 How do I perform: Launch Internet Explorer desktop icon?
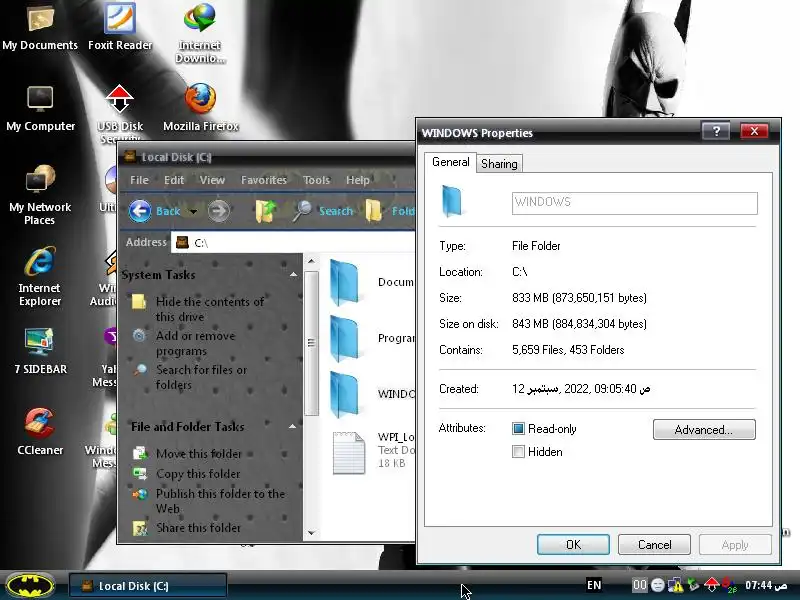click(40, 277)
